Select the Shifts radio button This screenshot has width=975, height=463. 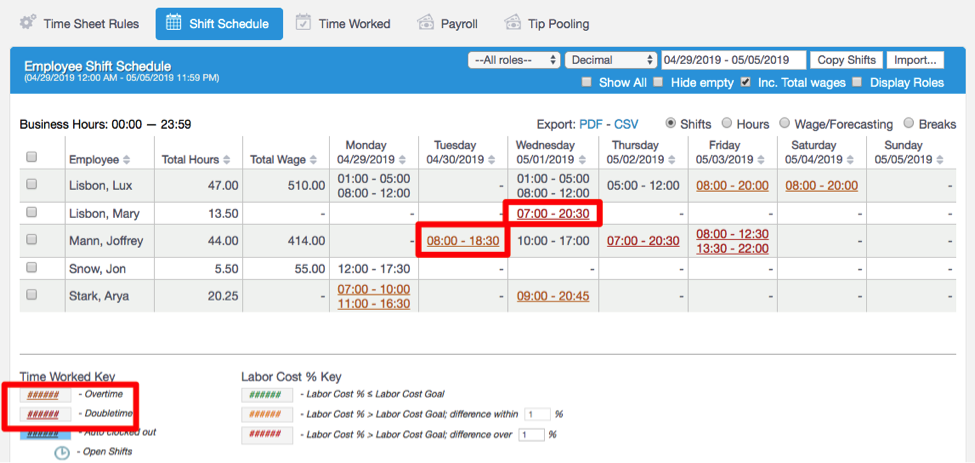coord(670,123)
